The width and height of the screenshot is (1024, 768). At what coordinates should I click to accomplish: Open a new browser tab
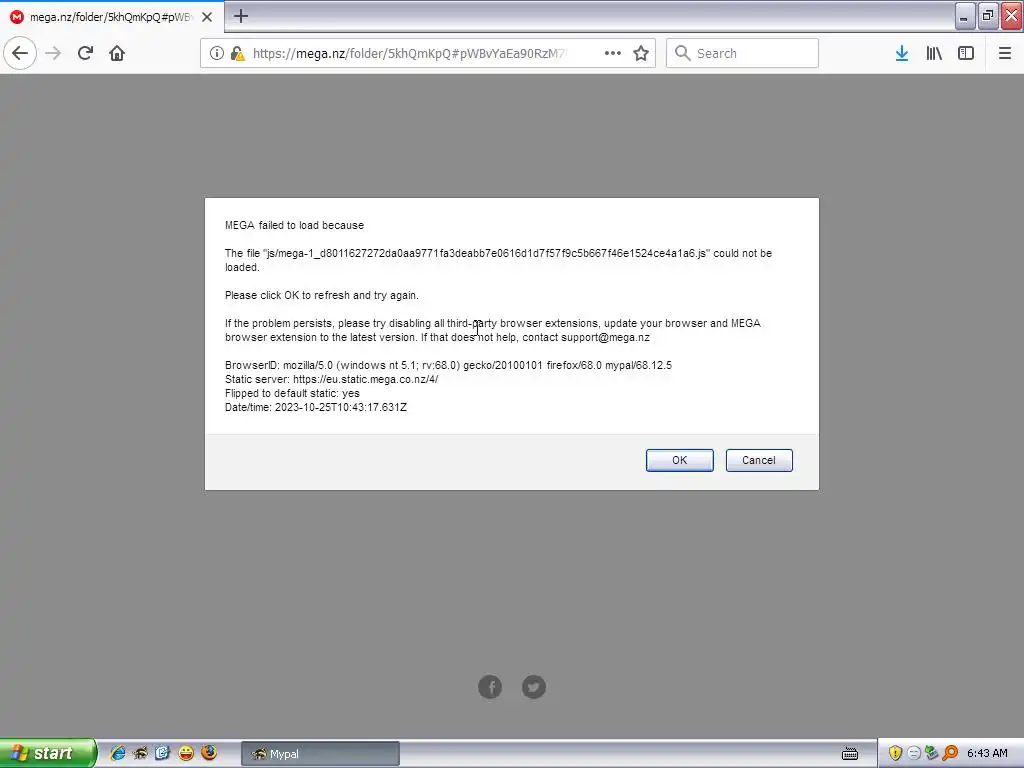click(x=240, y=16)
